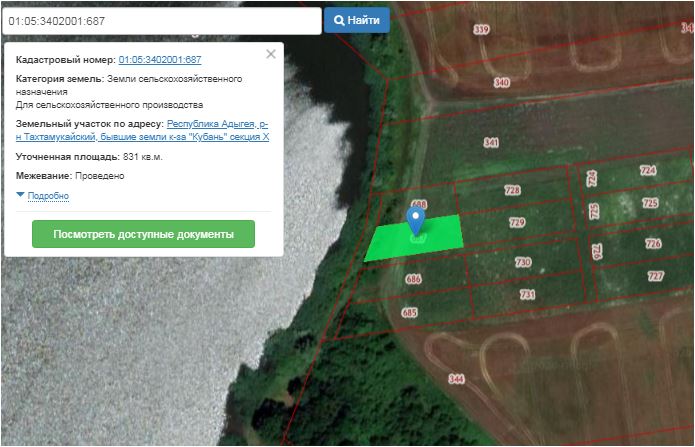
Task: Click the field parcel labeled 344
Action: (457, 379)
